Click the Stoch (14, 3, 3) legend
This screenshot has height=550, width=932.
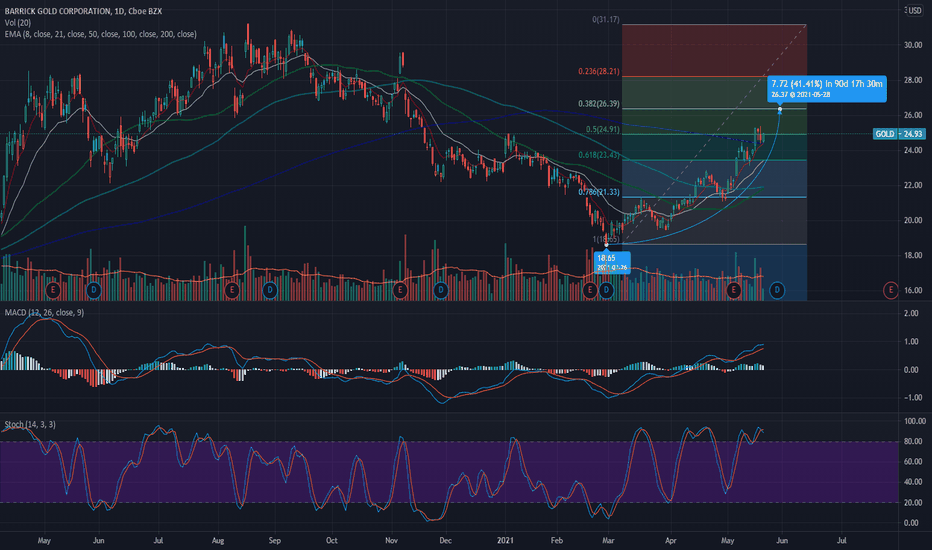pyautogui.click(x=30, y=424)
